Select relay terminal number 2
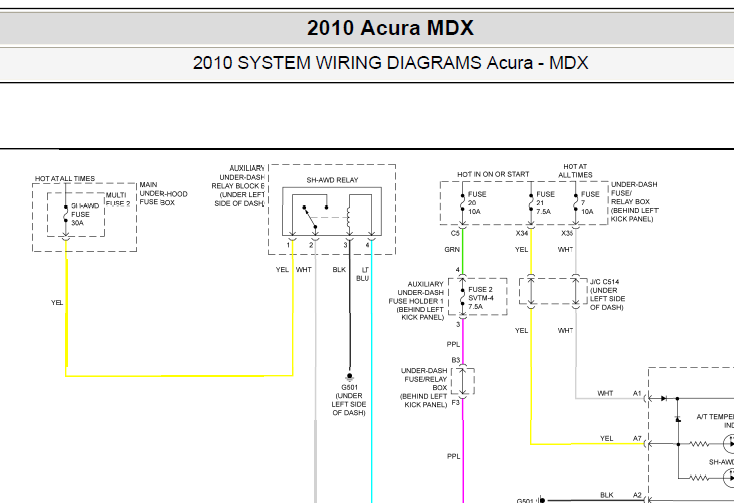 311,245
